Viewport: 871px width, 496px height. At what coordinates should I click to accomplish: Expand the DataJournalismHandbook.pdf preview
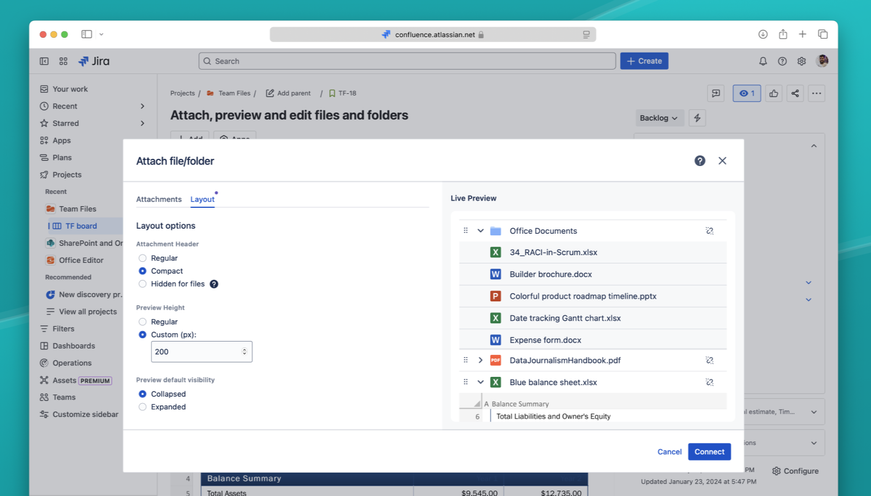click(480, 360)
